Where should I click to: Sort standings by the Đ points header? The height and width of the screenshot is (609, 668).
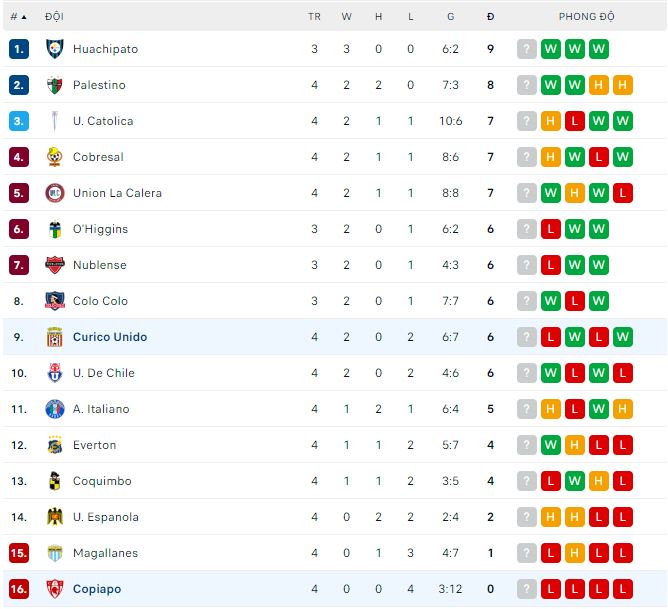(490, 17)
